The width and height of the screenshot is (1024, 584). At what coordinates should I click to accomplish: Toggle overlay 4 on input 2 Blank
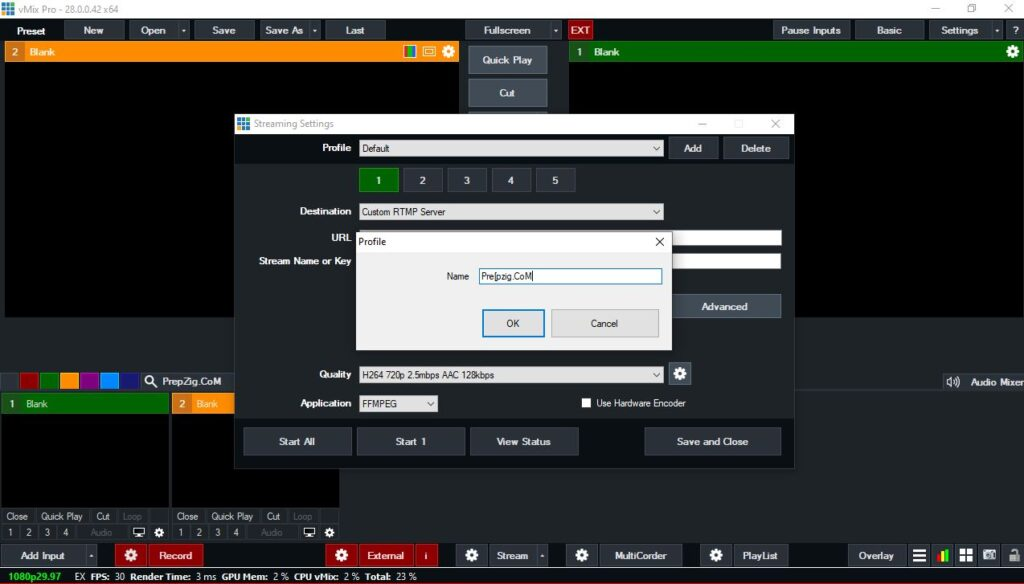(236, 532)
